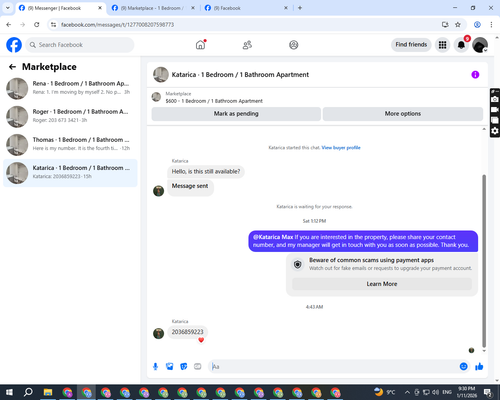The image size is (500, 400).
Task: Click the message input field Aa
Action: 333,367
